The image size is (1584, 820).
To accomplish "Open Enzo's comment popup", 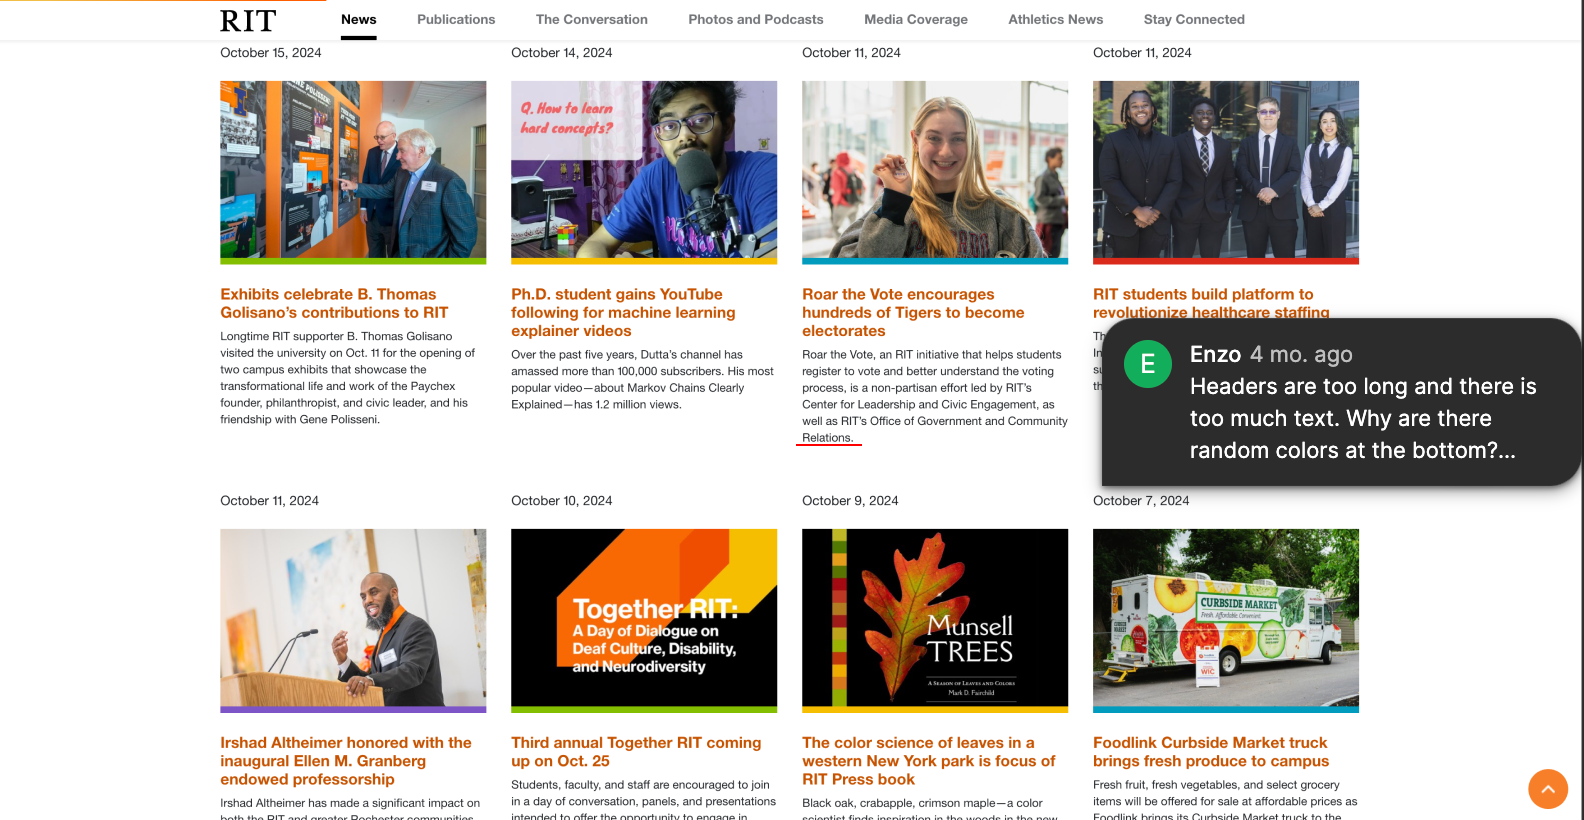I will tap(1341, 402).
